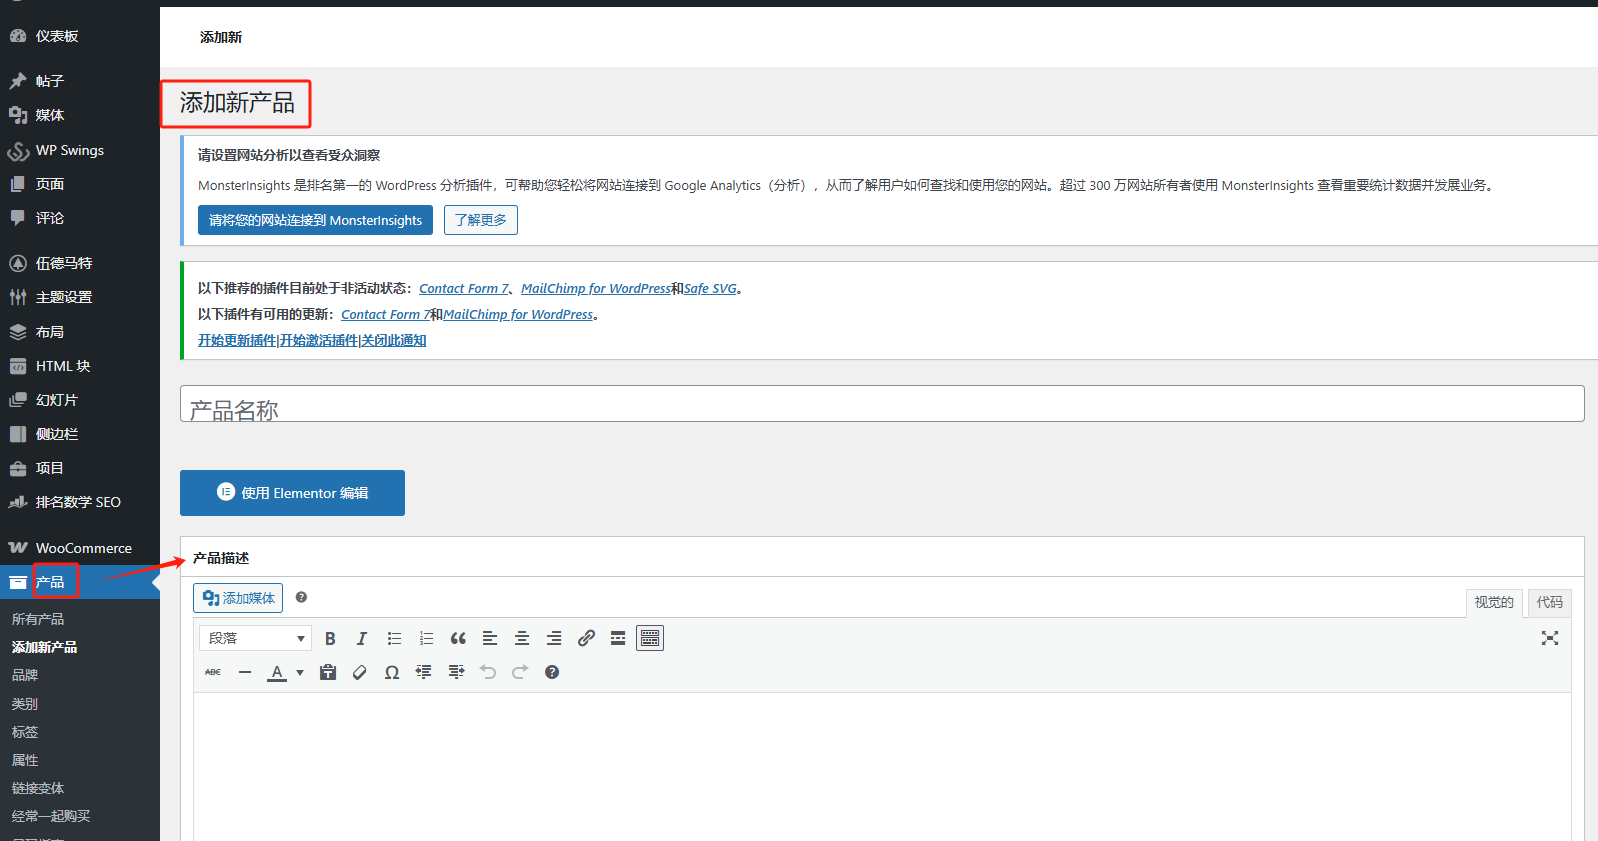Viewport: 1598px width, 841px height.
Task: Open Contact Form 7 link in available updates line
Action: click(x=386, y=314)
